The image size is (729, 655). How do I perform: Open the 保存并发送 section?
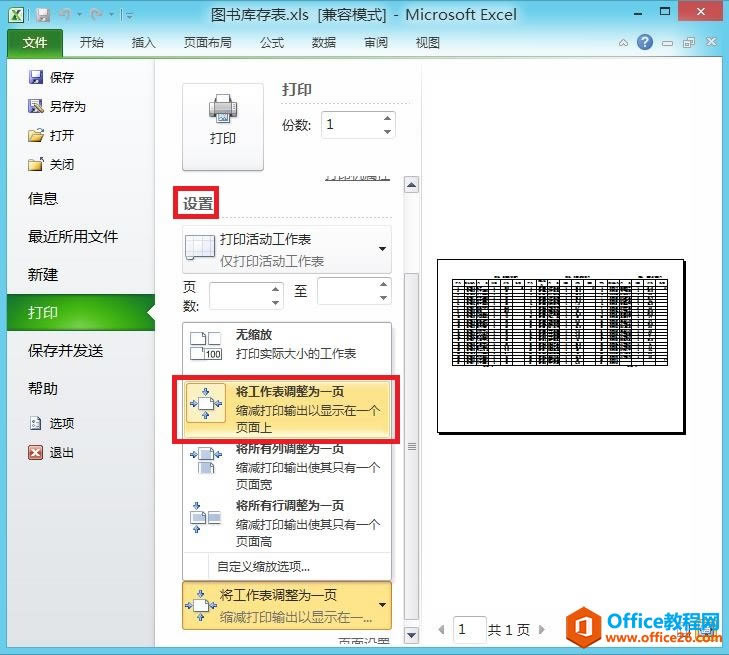66,351
